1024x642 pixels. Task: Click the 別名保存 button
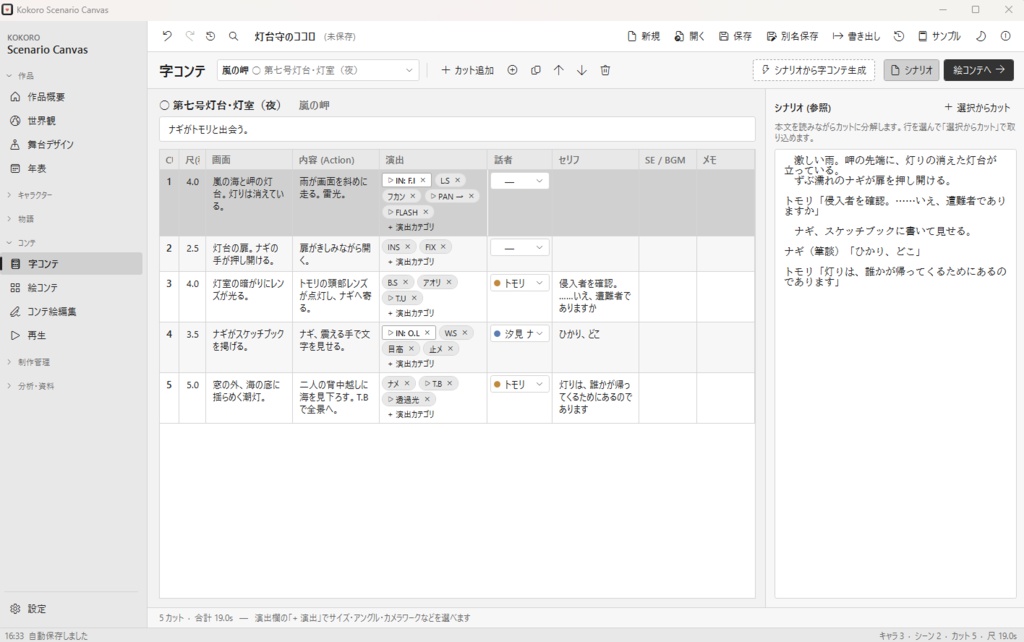(x=792, y=37)
